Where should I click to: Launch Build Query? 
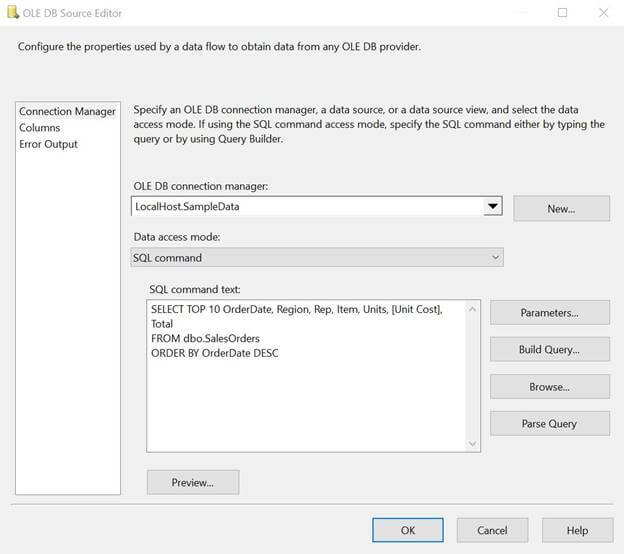point(550,349)
